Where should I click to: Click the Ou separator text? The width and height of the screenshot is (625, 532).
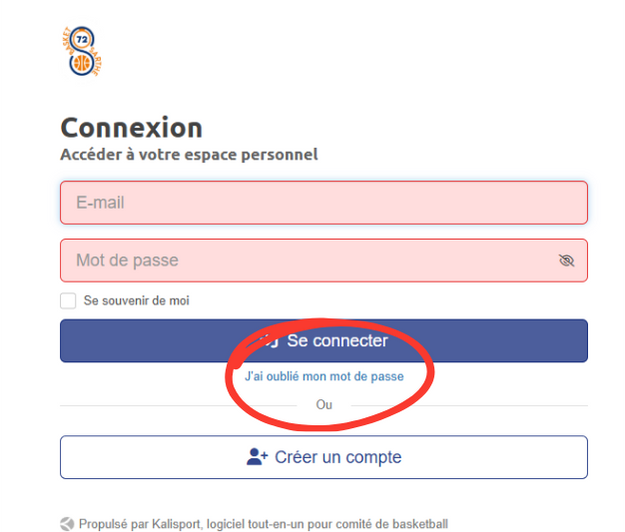click(324, 405)
